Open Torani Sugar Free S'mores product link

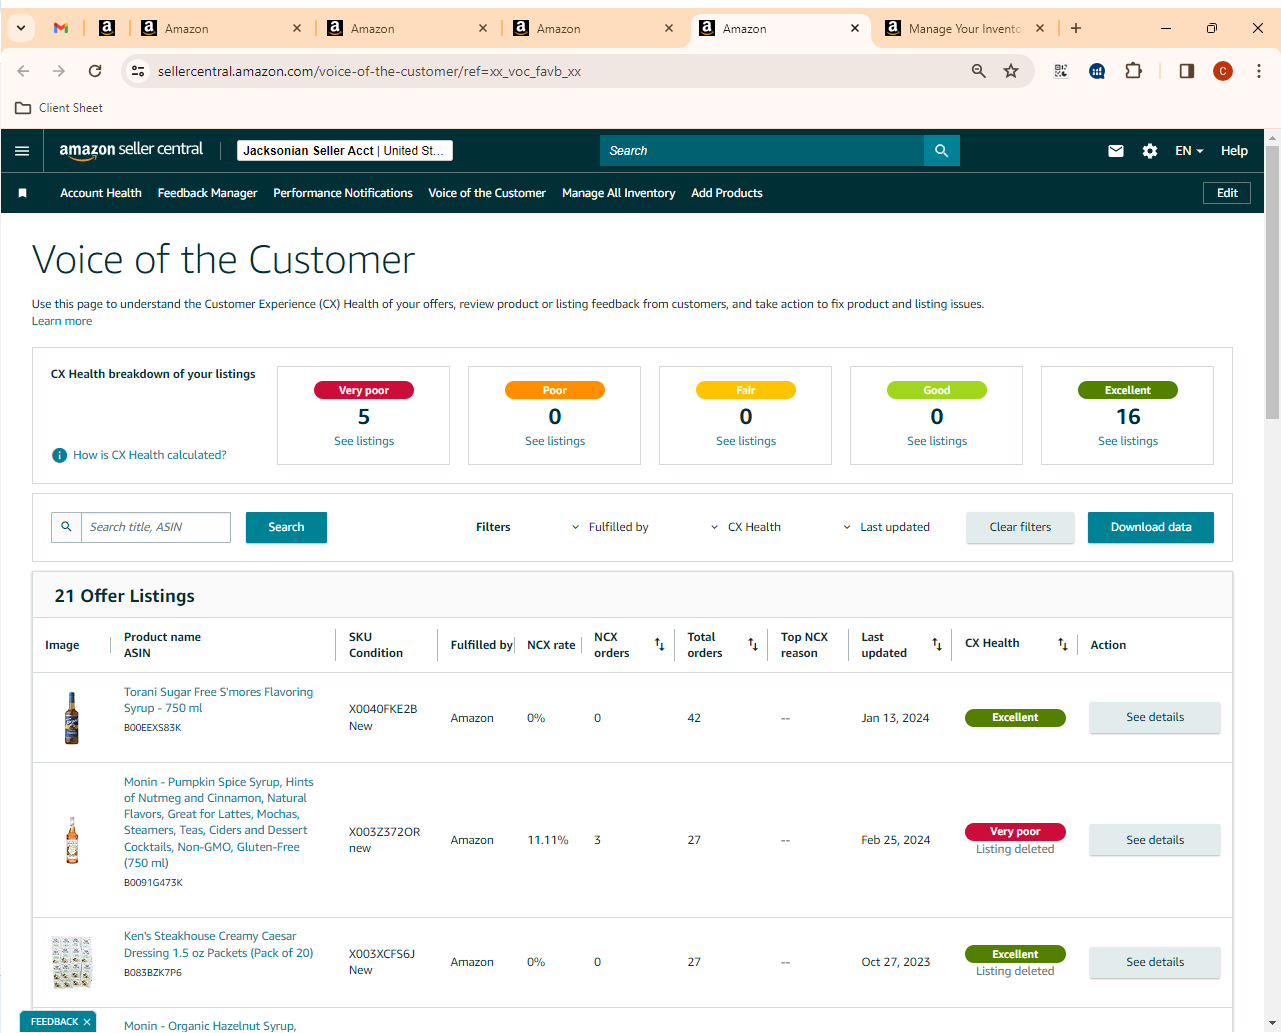[x=218, y=700]
